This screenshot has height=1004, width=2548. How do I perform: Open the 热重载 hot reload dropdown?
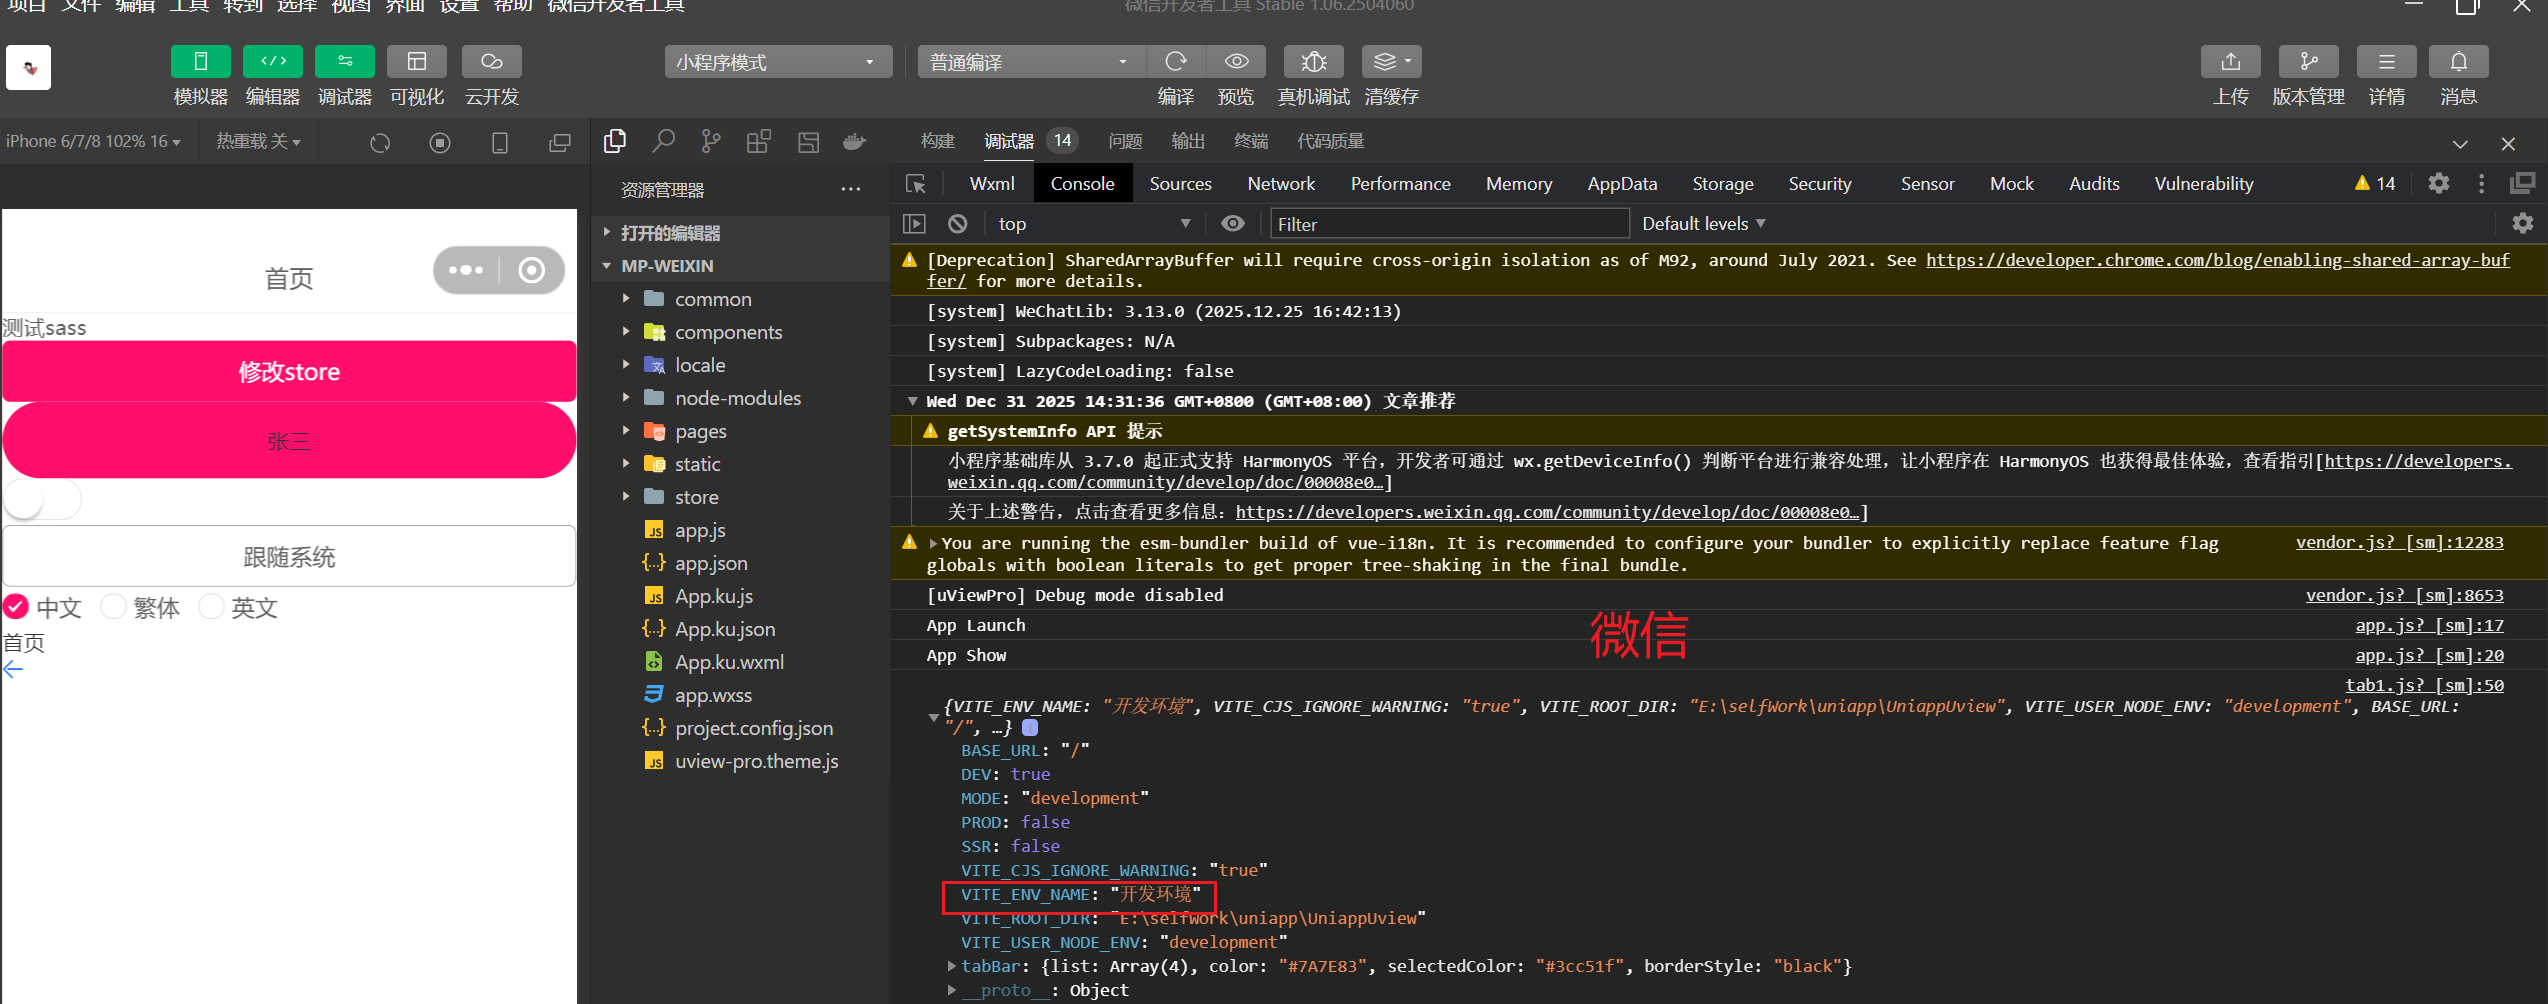coord(258,142)
